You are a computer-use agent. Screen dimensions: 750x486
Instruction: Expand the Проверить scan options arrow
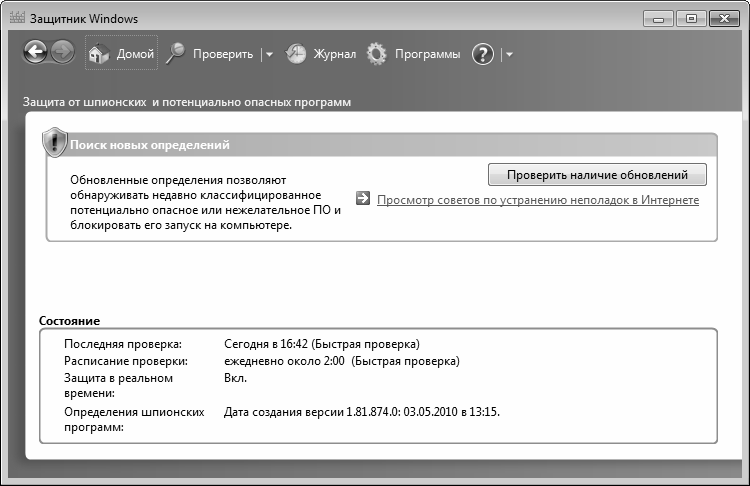269,55
